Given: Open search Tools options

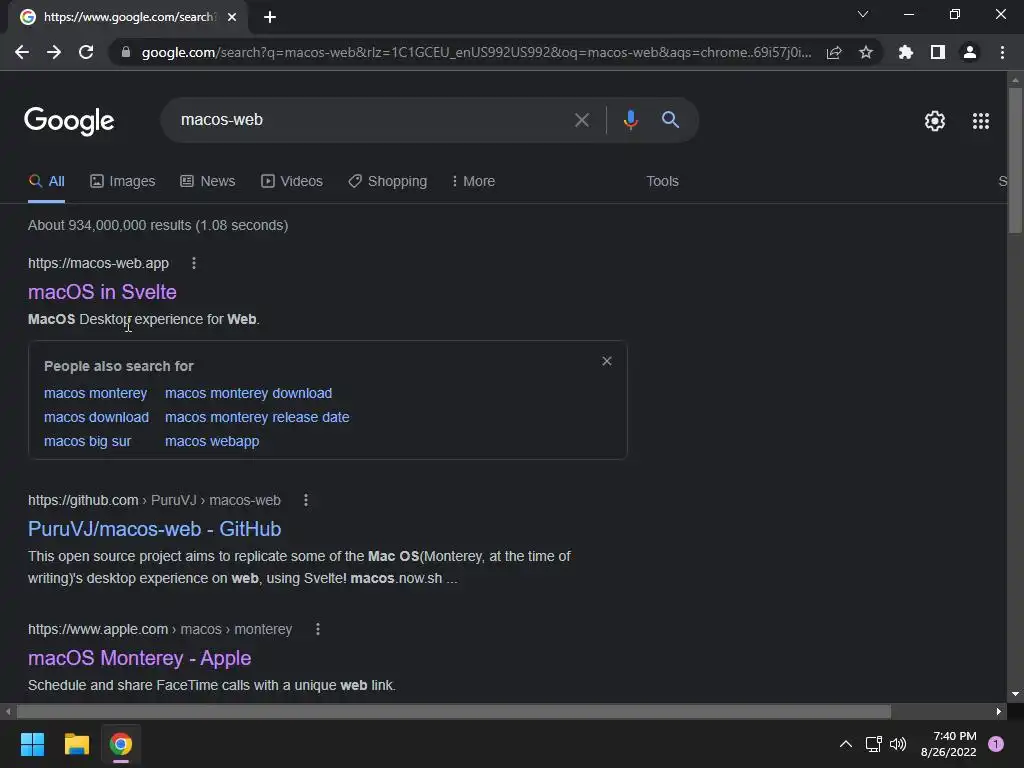Looking at the screenshot, I should [x=662, y=182].
